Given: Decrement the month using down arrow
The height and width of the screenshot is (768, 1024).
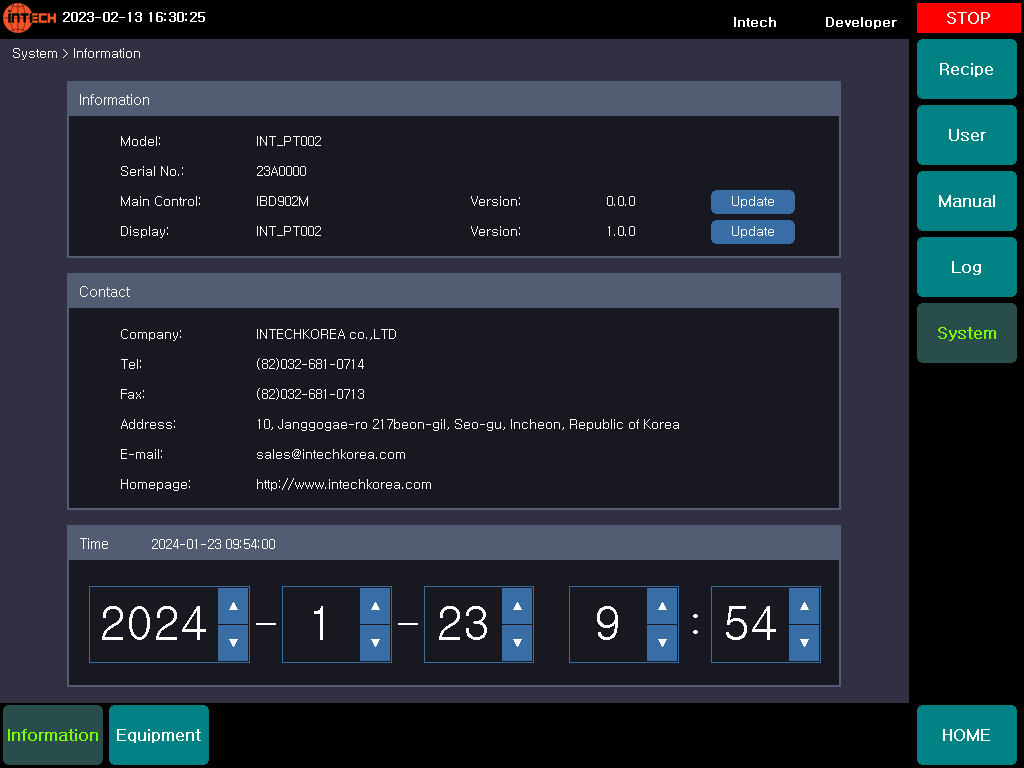Looking at the screenshot, I should [x=375, y=642].
